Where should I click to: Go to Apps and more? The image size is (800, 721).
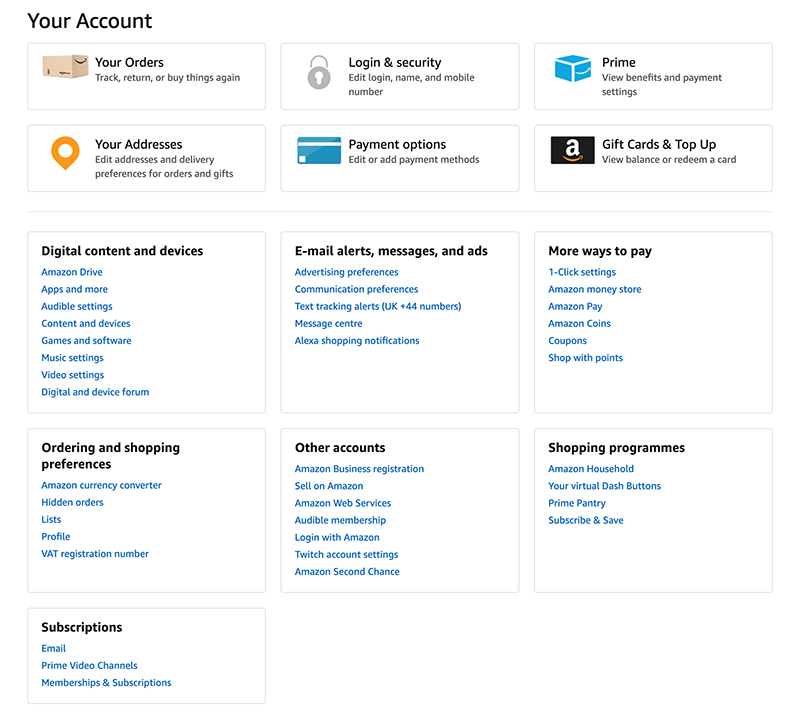coord(74,289)
